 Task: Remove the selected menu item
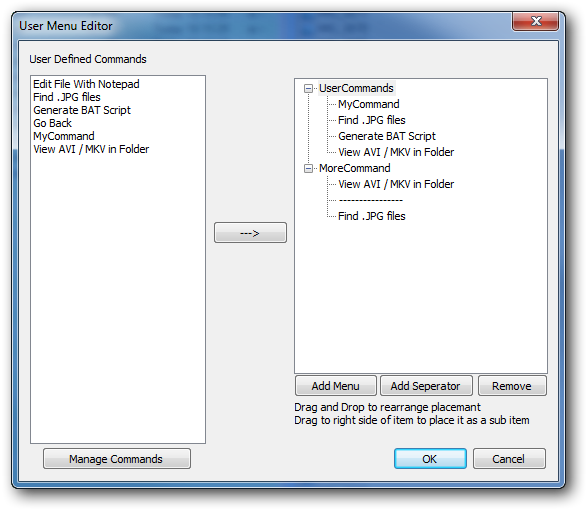512,386
